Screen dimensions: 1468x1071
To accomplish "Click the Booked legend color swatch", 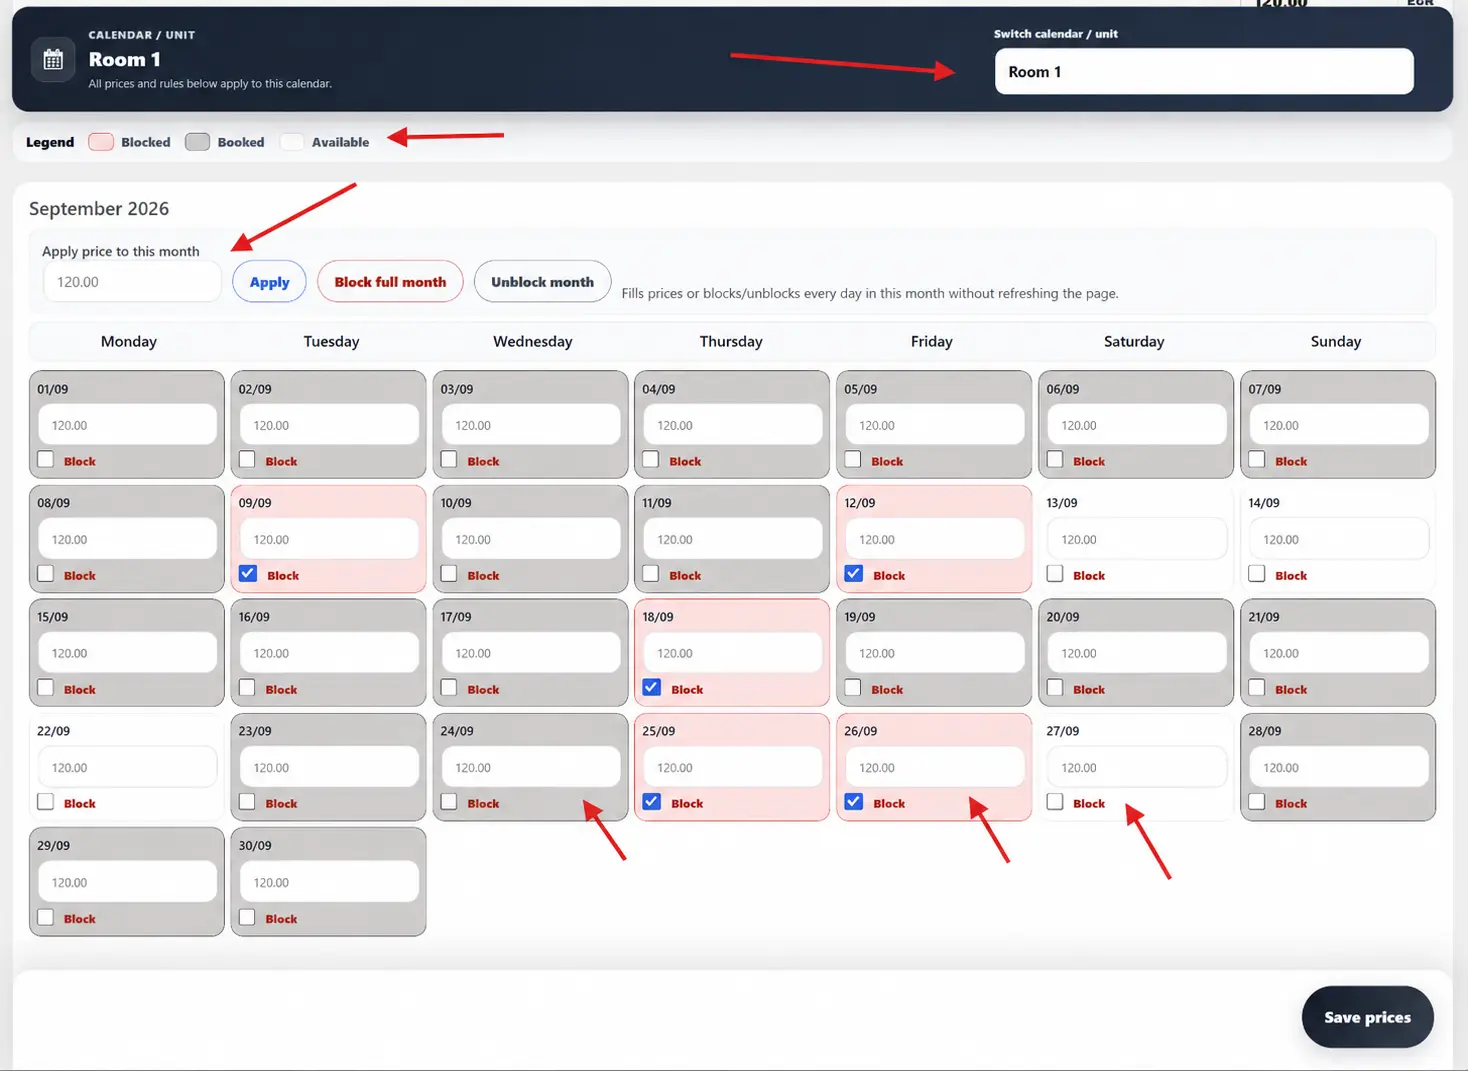I will (x=198, y=142).
